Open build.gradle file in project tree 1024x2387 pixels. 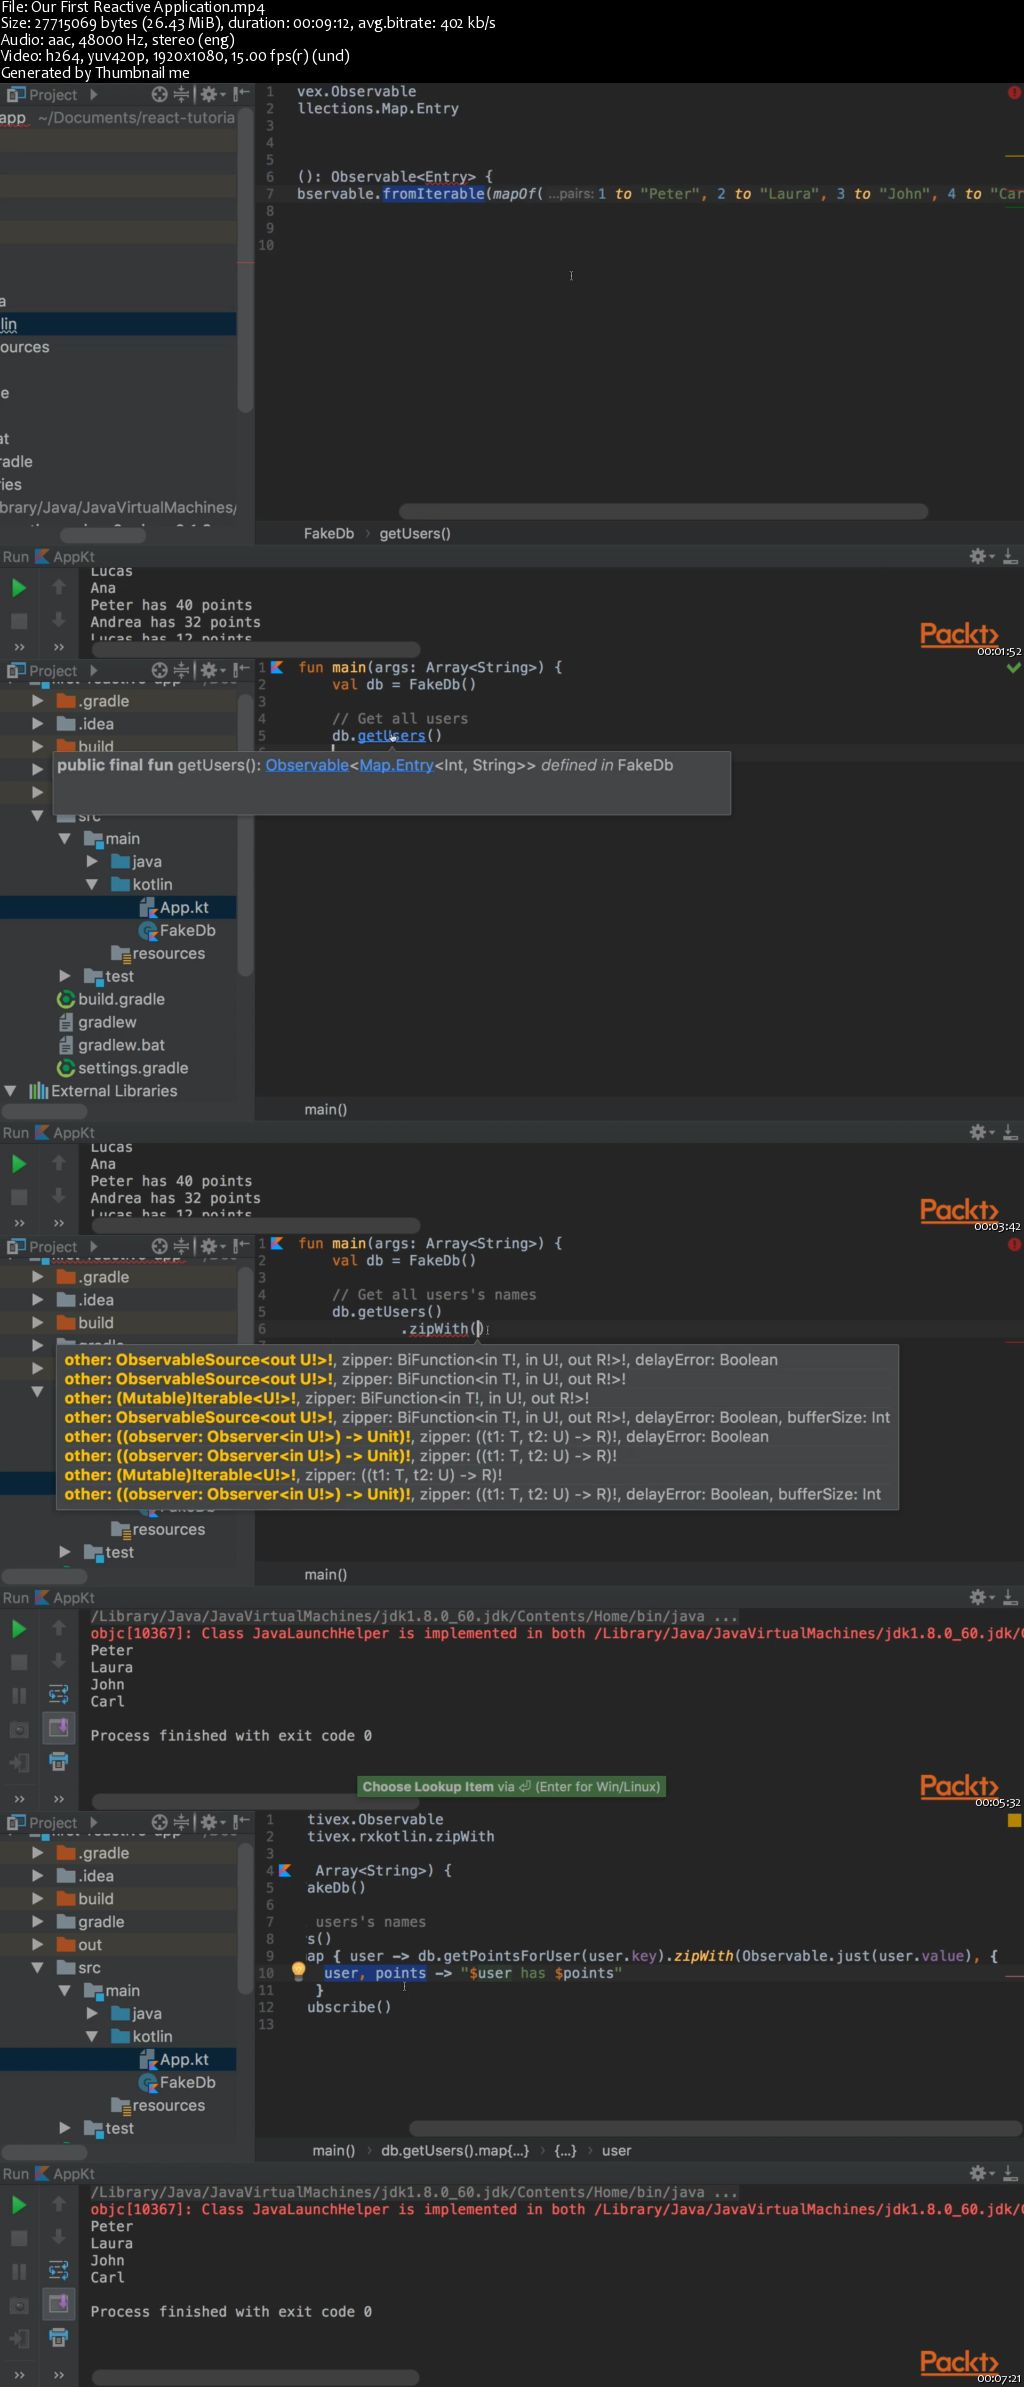click(121, 999)
